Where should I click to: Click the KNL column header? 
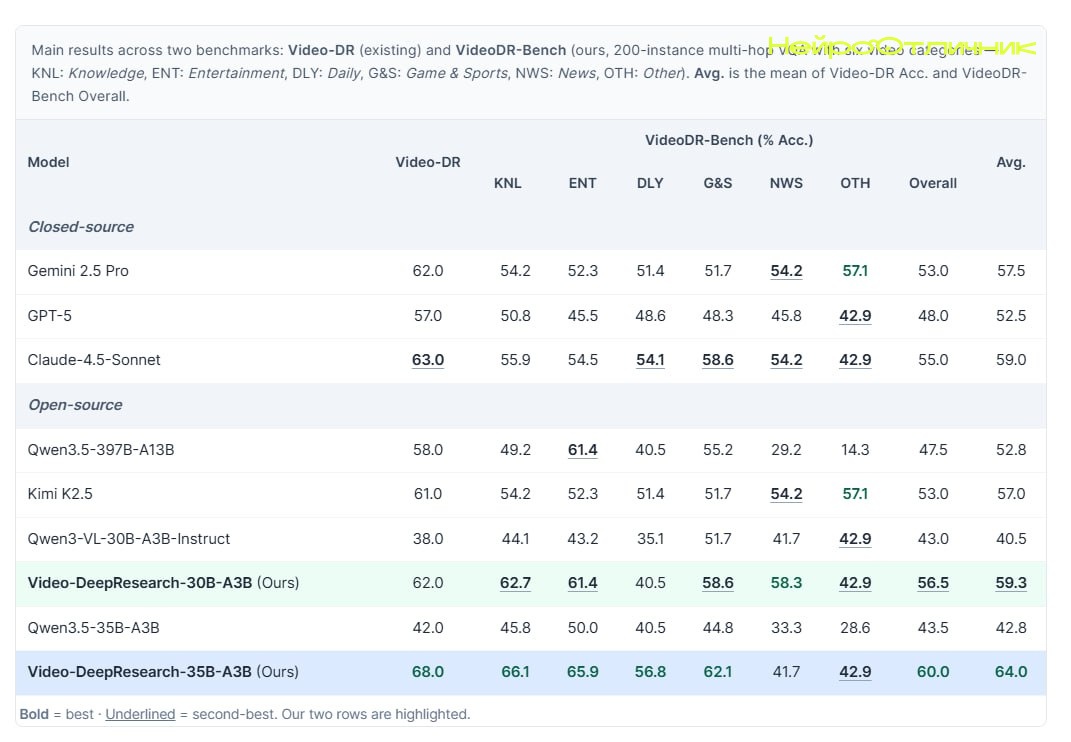[x=507, y=183]
